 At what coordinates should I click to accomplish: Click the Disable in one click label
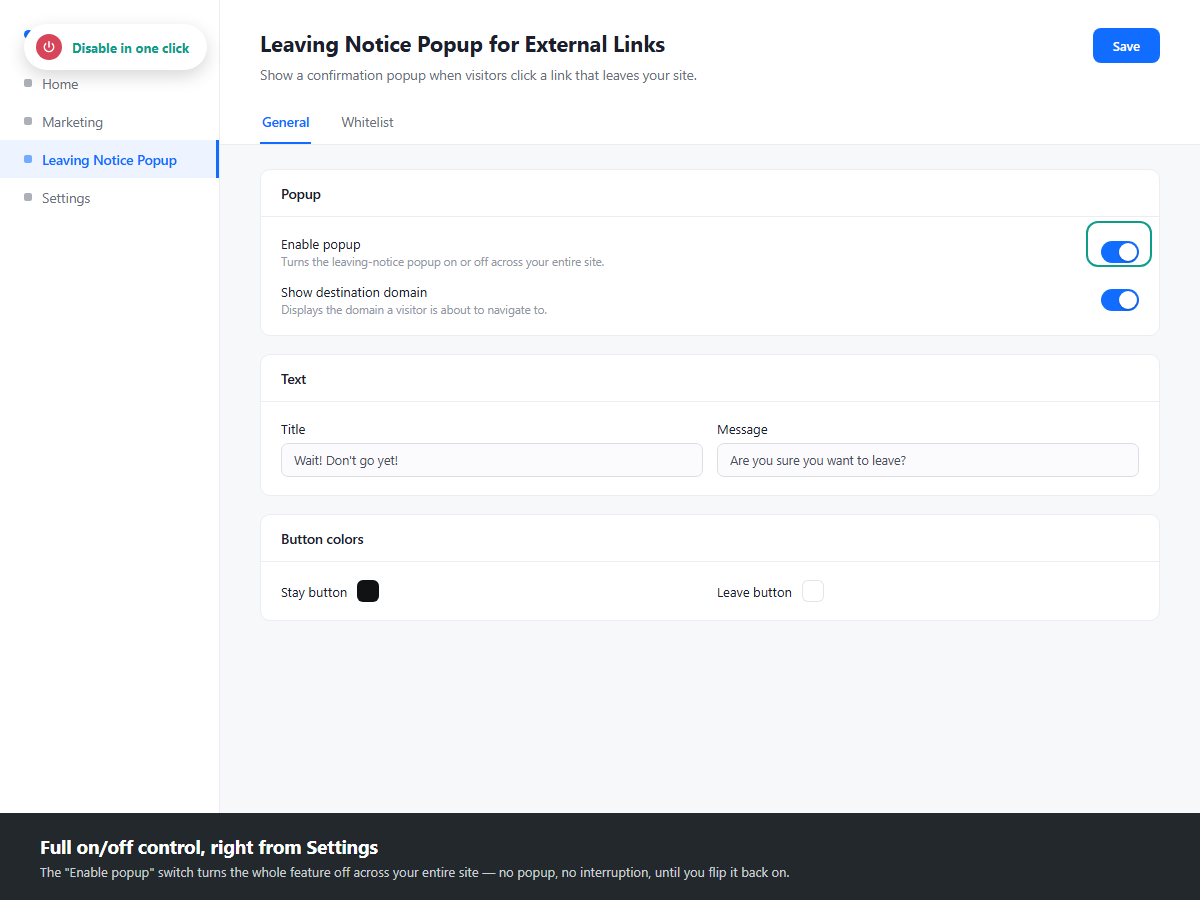click(130, 48)
